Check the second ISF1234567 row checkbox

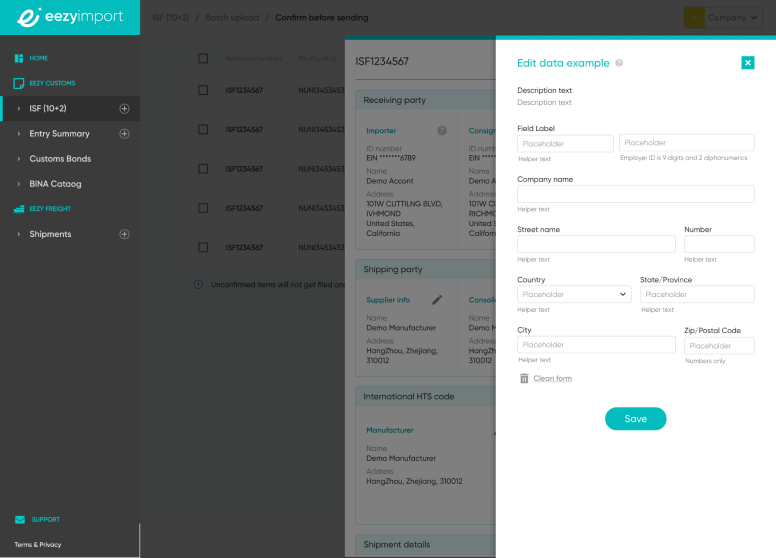point(203,129)
